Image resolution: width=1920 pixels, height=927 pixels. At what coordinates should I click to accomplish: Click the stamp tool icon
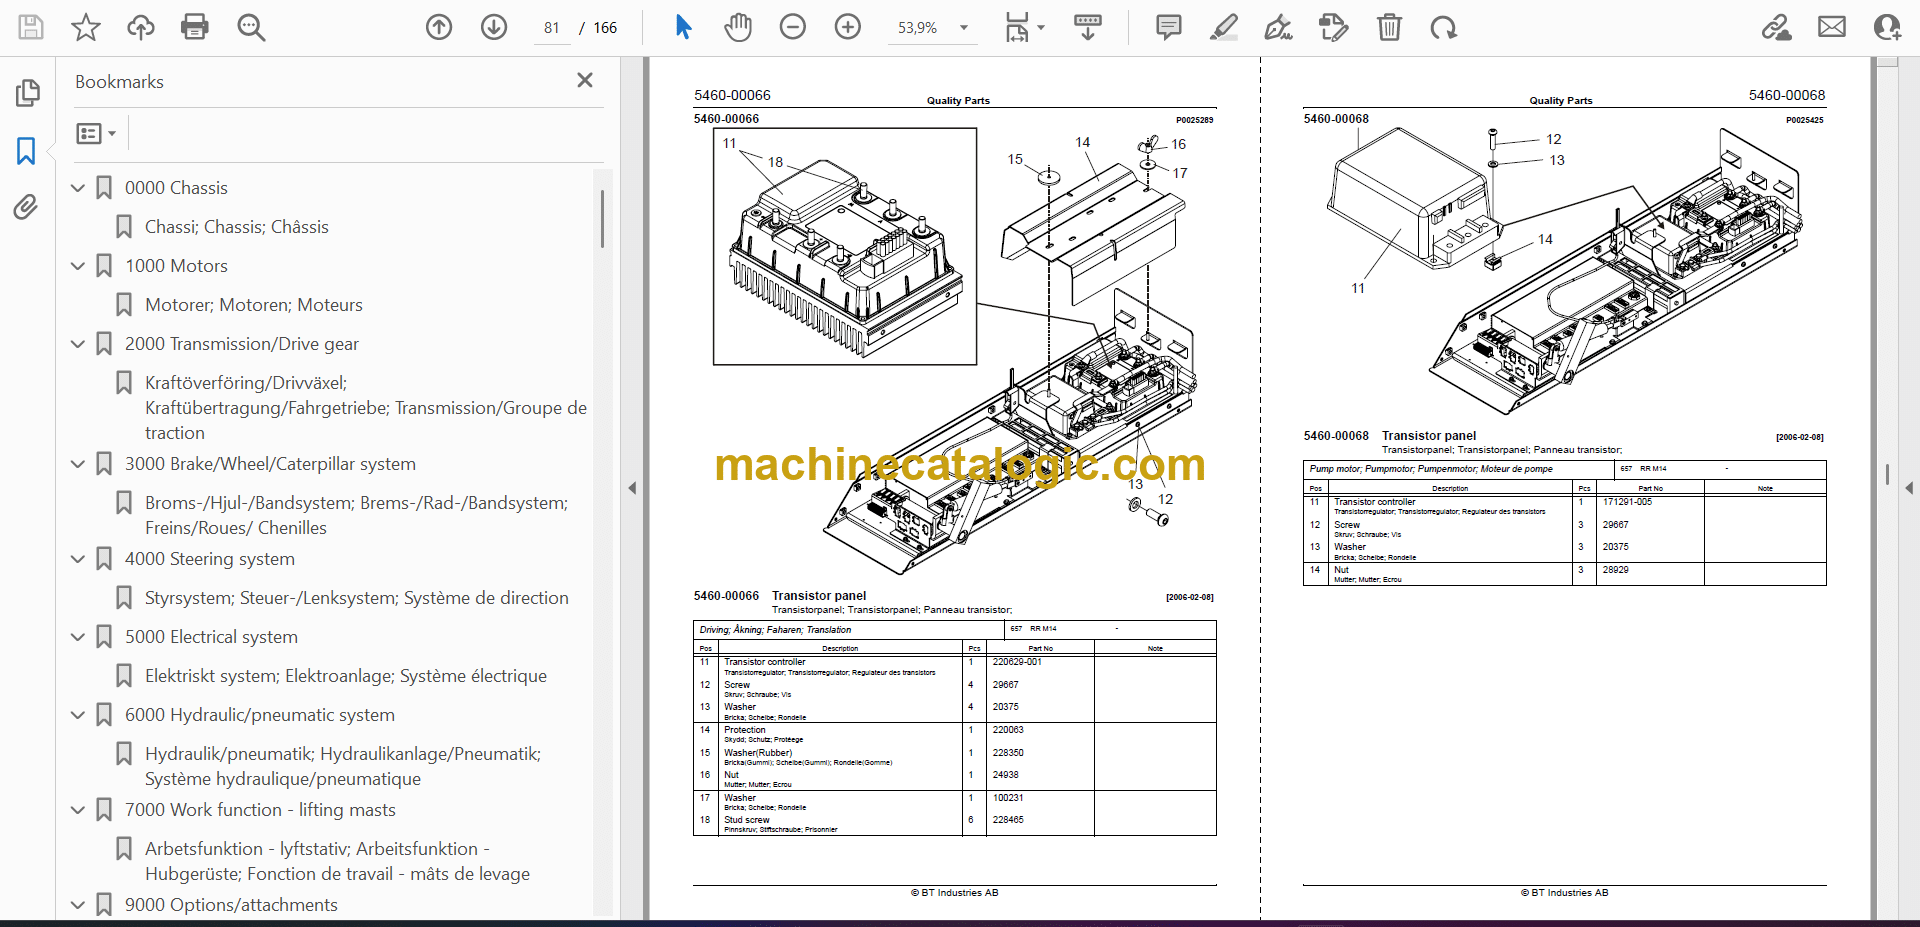1333,27
